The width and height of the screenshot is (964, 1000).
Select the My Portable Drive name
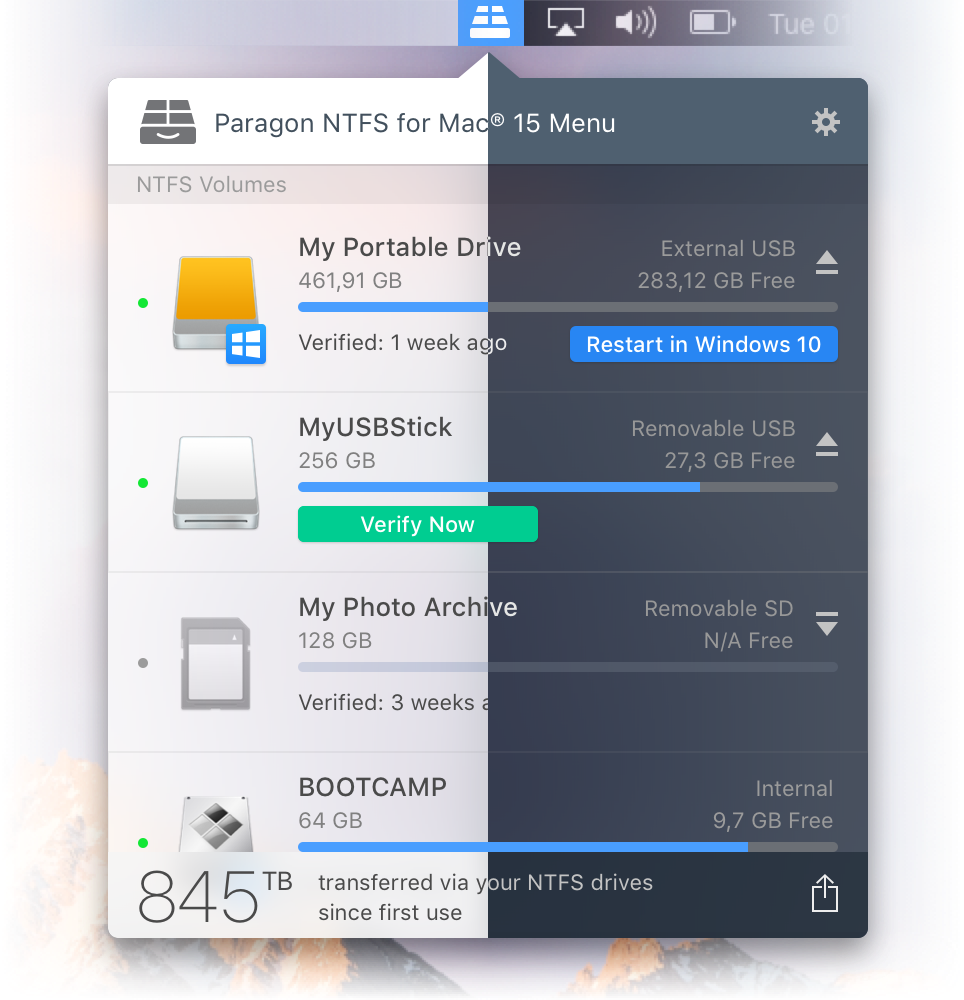click(409, 247)
